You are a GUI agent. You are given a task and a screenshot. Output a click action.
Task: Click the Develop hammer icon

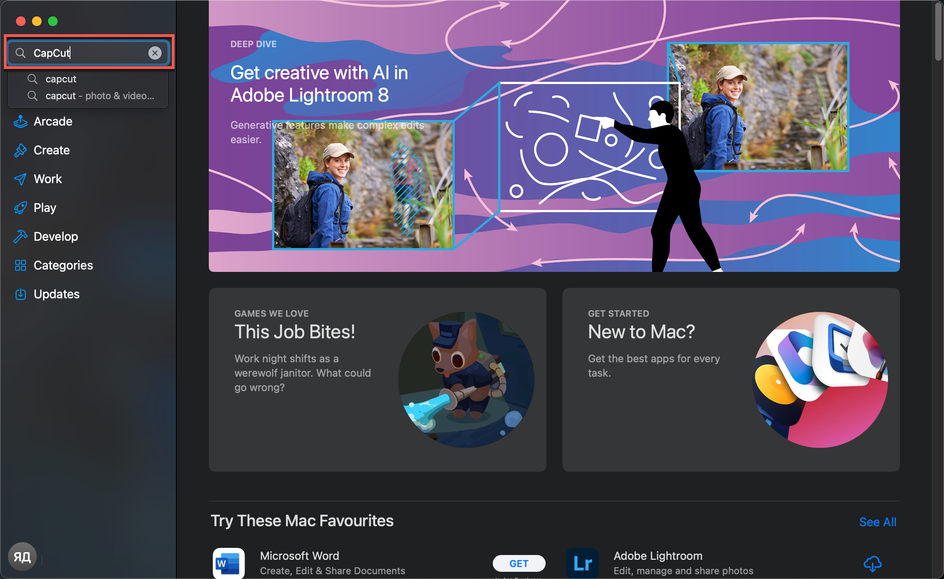coord(20,237)
